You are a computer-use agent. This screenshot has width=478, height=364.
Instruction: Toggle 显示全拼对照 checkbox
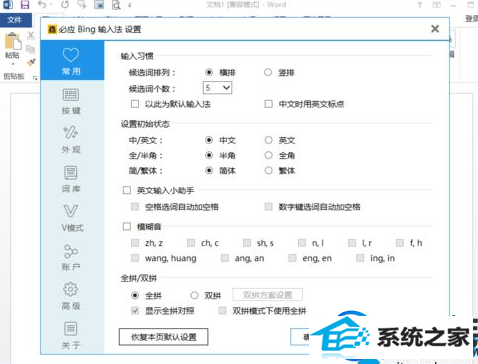(135, 311)
